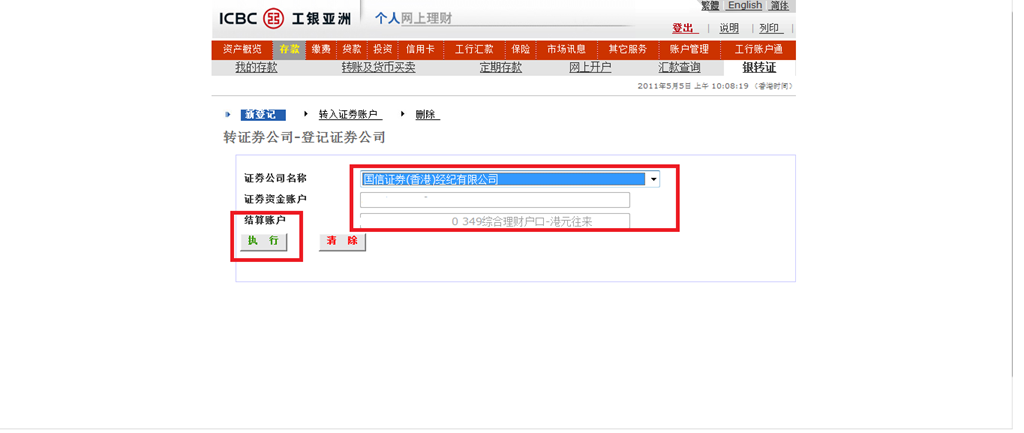Select the 结算账户 field

pos(495,221)
